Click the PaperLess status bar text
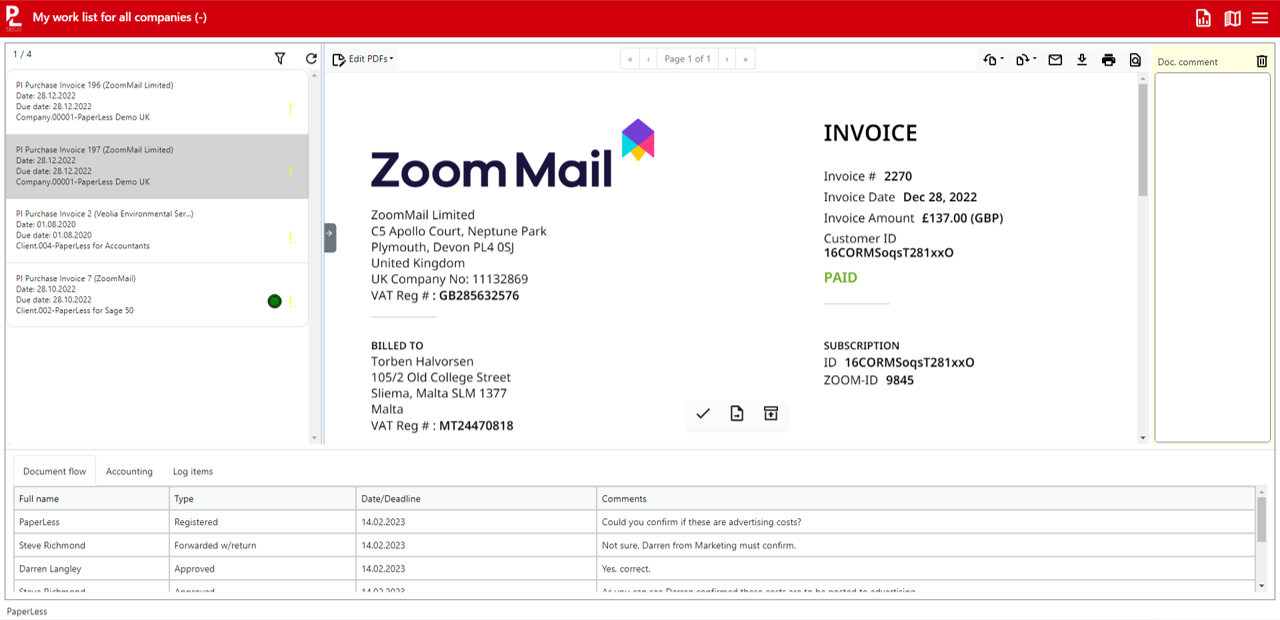 pyautogui.click(x=27, y=611)
